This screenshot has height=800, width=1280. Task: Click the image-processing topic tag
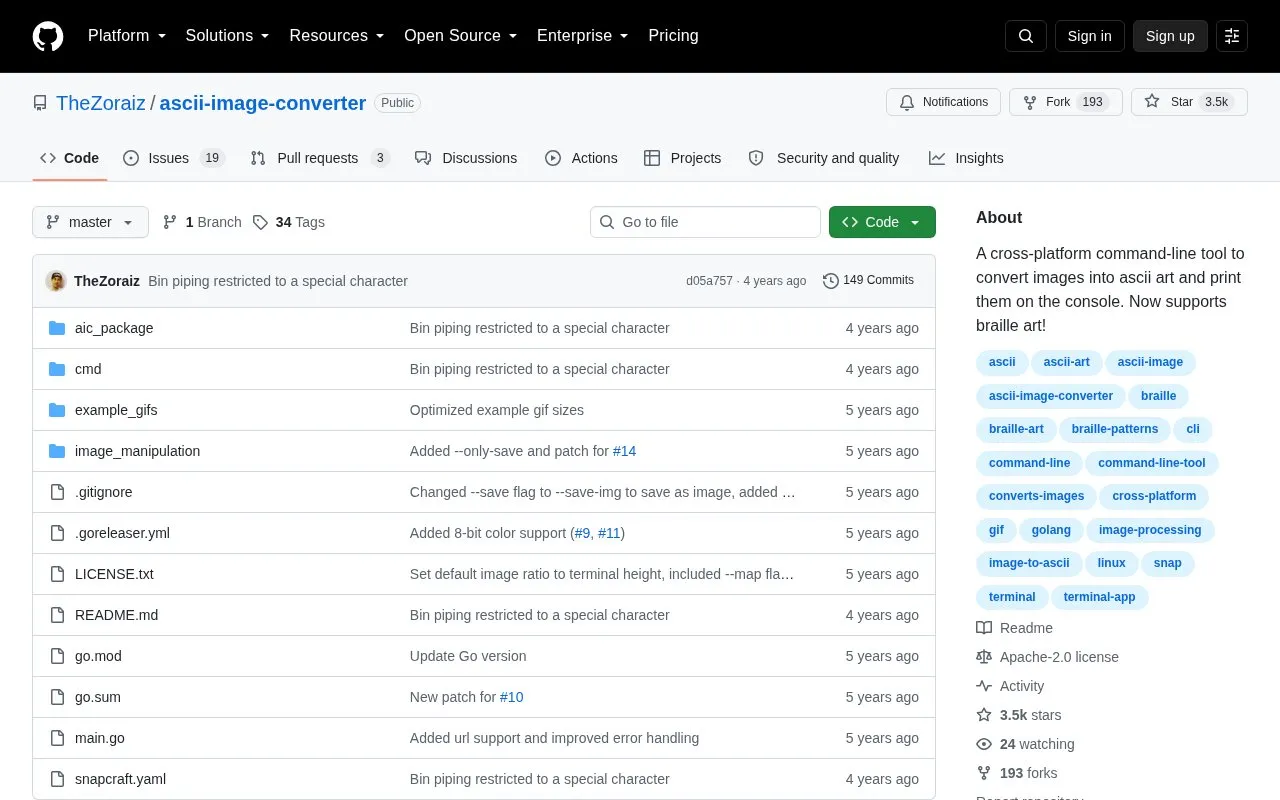1150,530
